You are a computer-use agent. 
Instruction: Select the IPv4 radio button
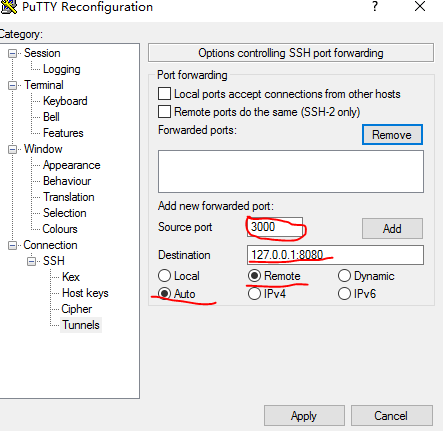point(254,294)
